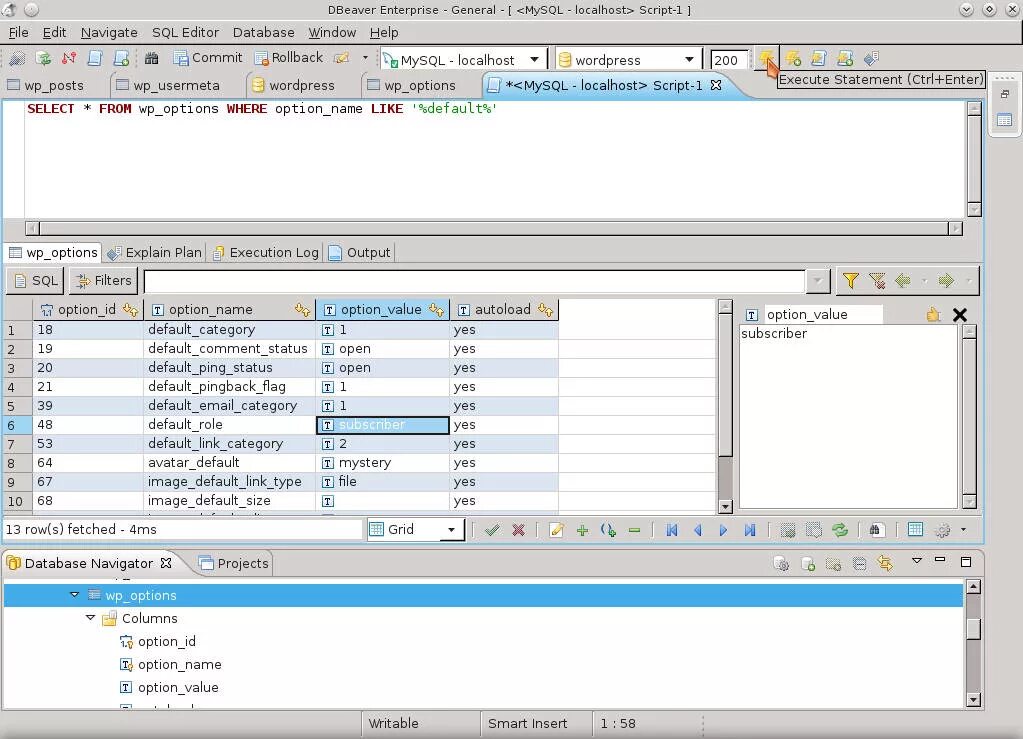Viewport: 1023px width, 739px height.
Task: Switch to the Explain Plan tab
Action: (155, 252)
